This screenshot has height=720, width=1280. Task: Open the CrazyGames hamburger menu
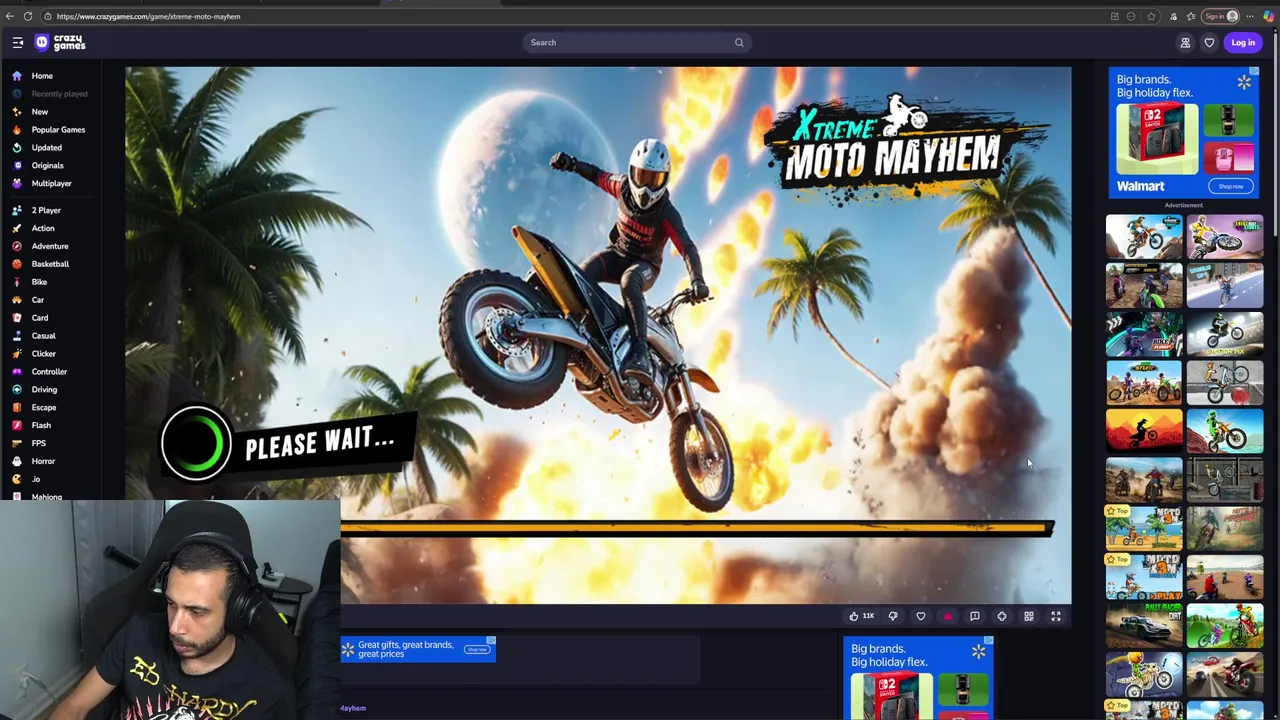point(18,42)
